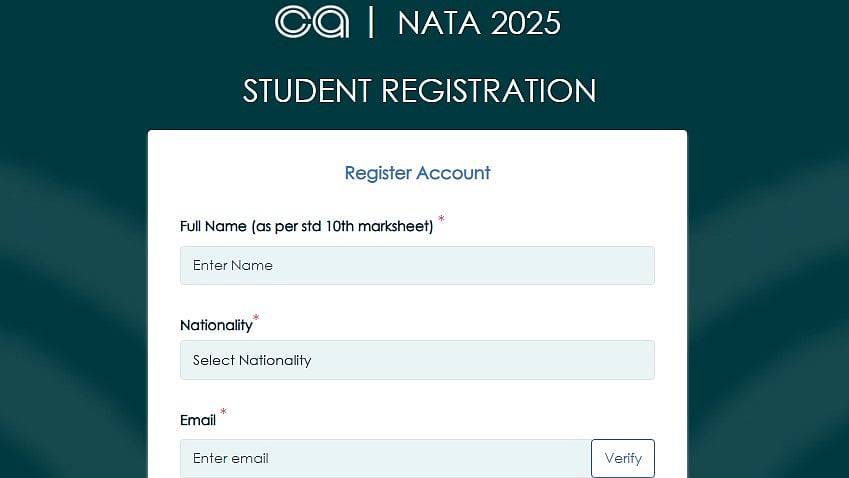Viewport: 849px width, 478px height.
Task: Click the word 'REGISTRATION' in the page heading
Action: point(489,91)
